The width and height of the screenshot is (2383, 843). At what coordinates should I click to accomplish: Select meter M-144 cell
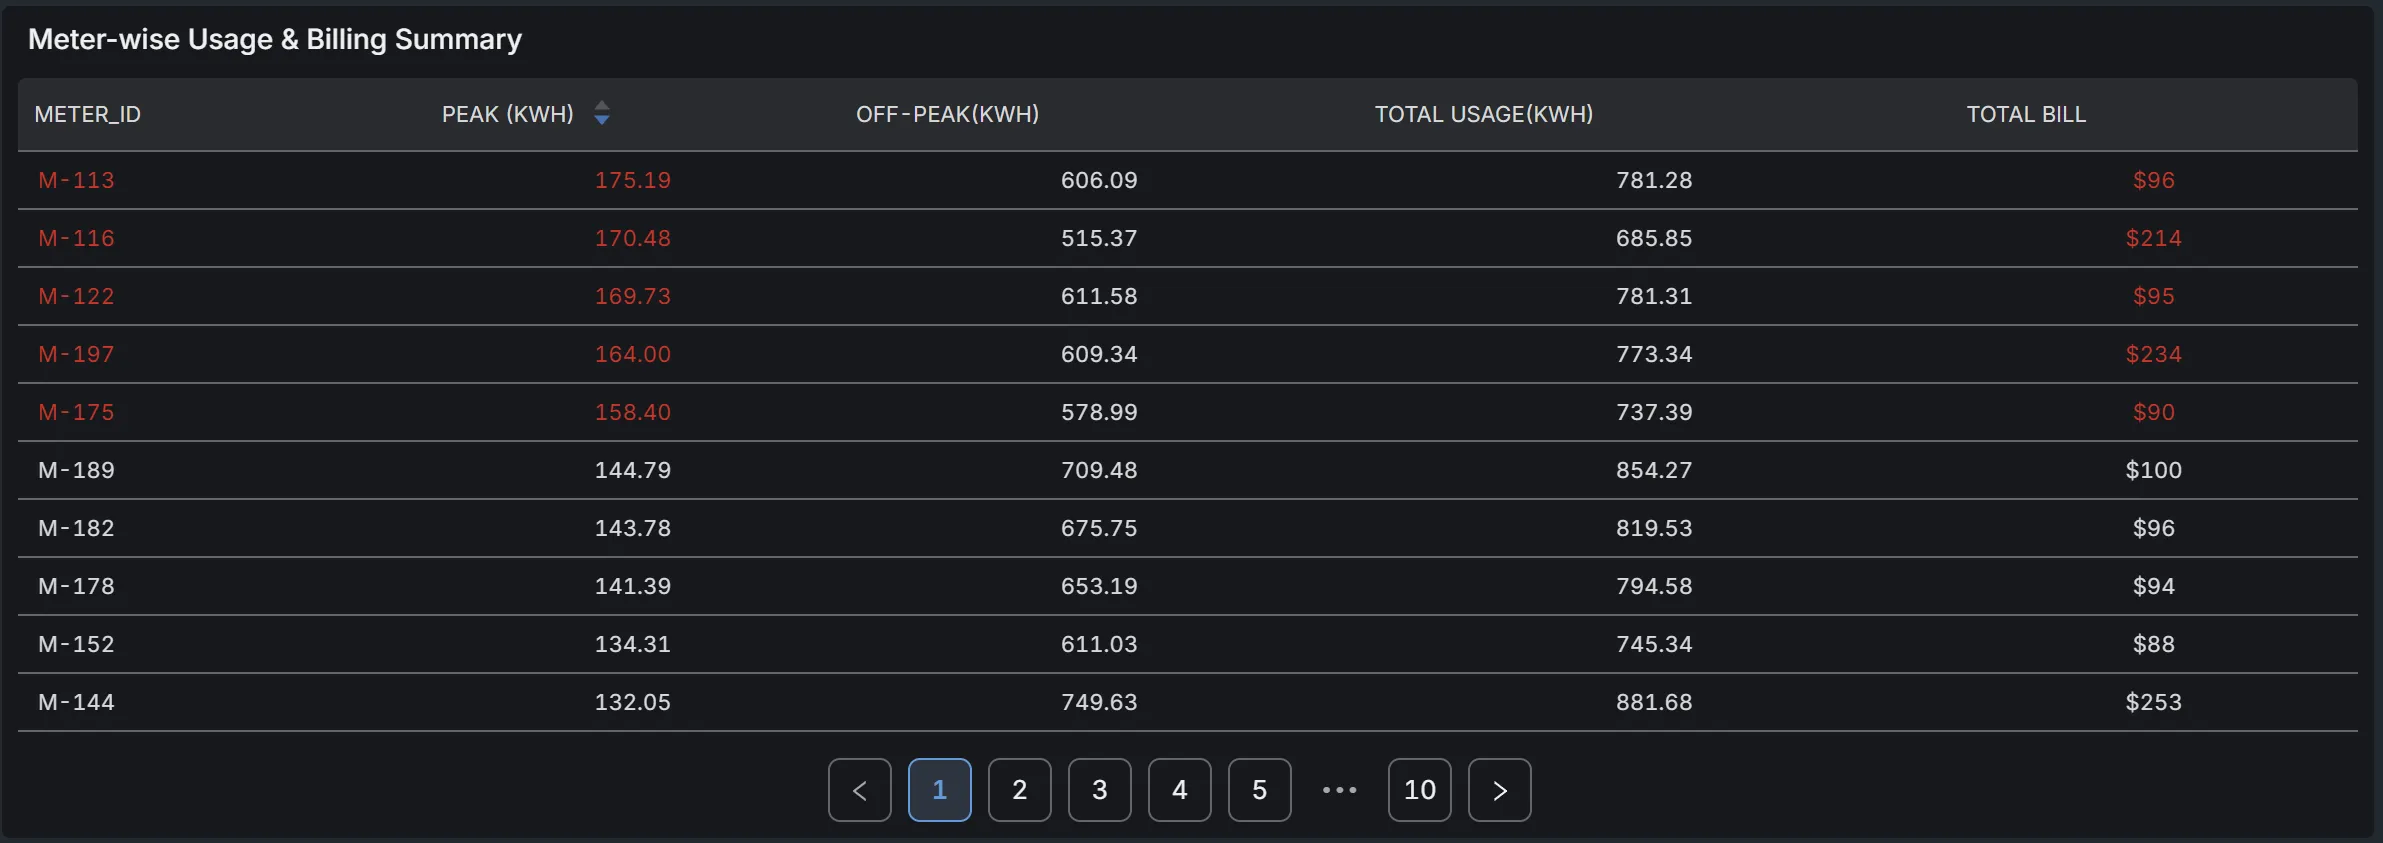77,702
